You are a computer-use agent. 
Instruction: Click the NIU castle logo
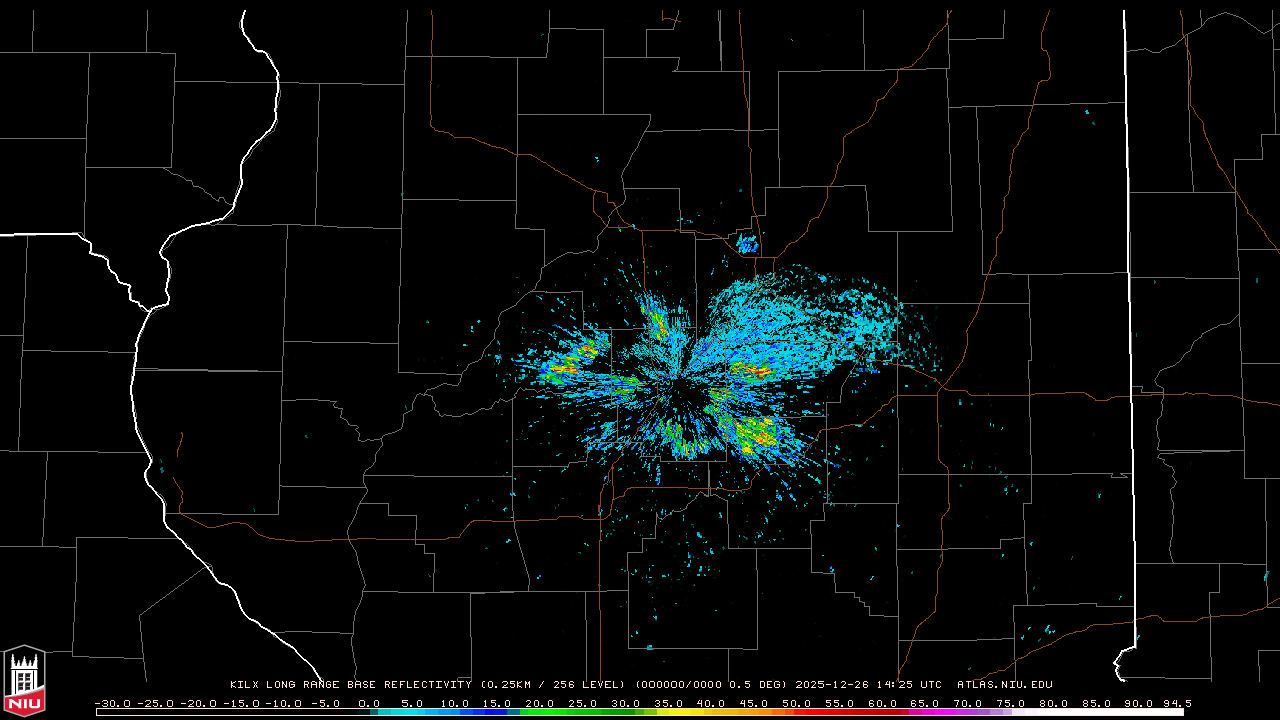pos(24,682)
